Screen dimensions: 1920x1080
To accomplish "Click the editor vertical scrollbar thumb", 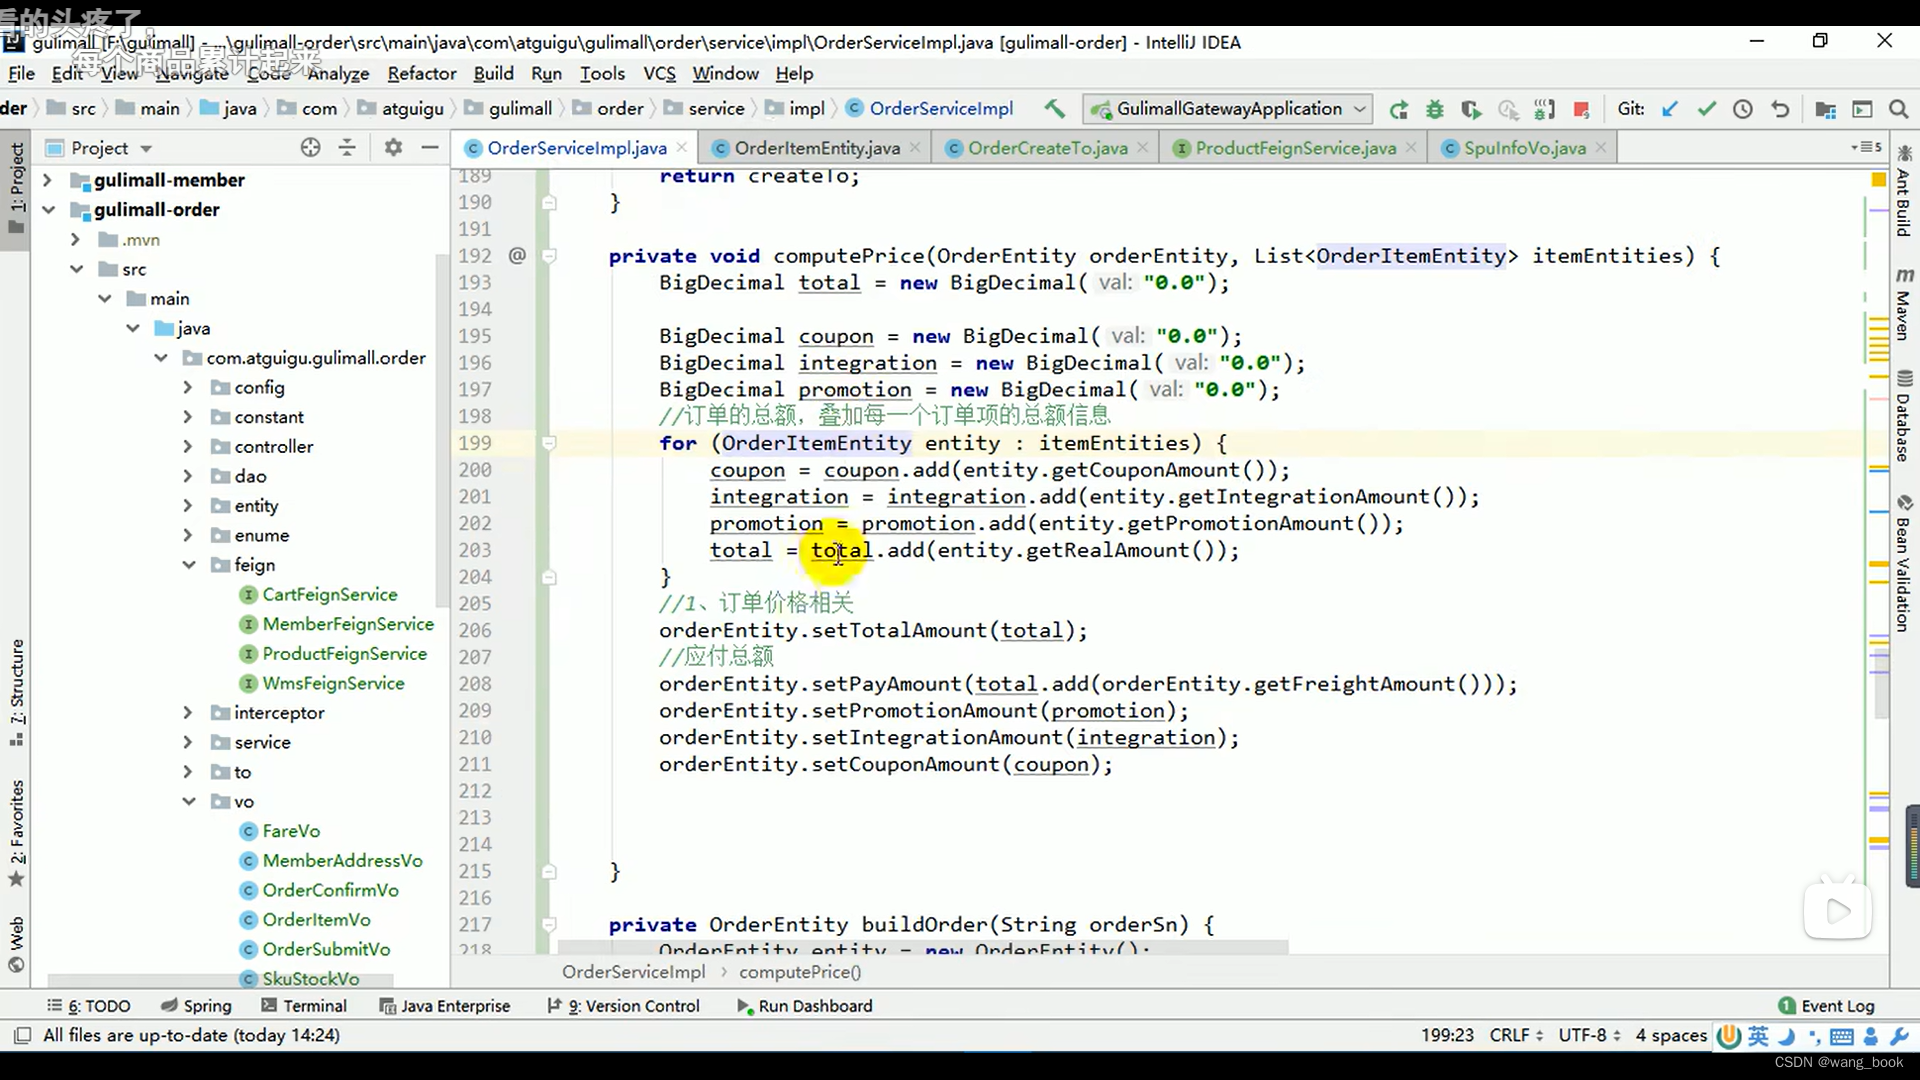I will pos(1880,686).
